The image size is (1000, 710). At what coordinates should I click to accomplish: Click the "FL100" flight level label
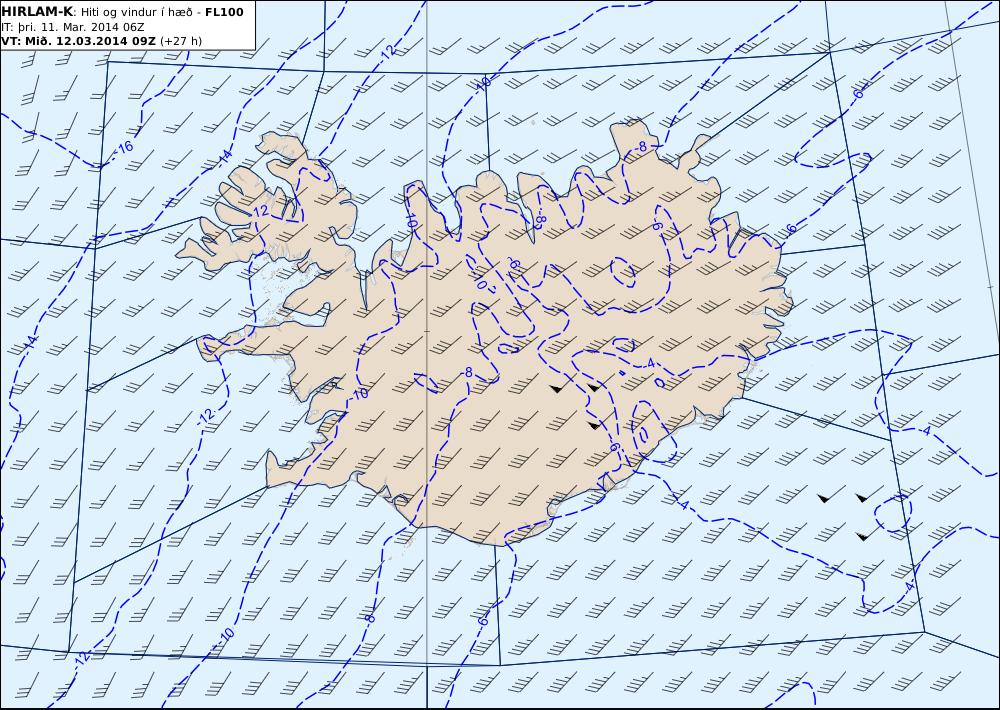(x=224, y=12)
